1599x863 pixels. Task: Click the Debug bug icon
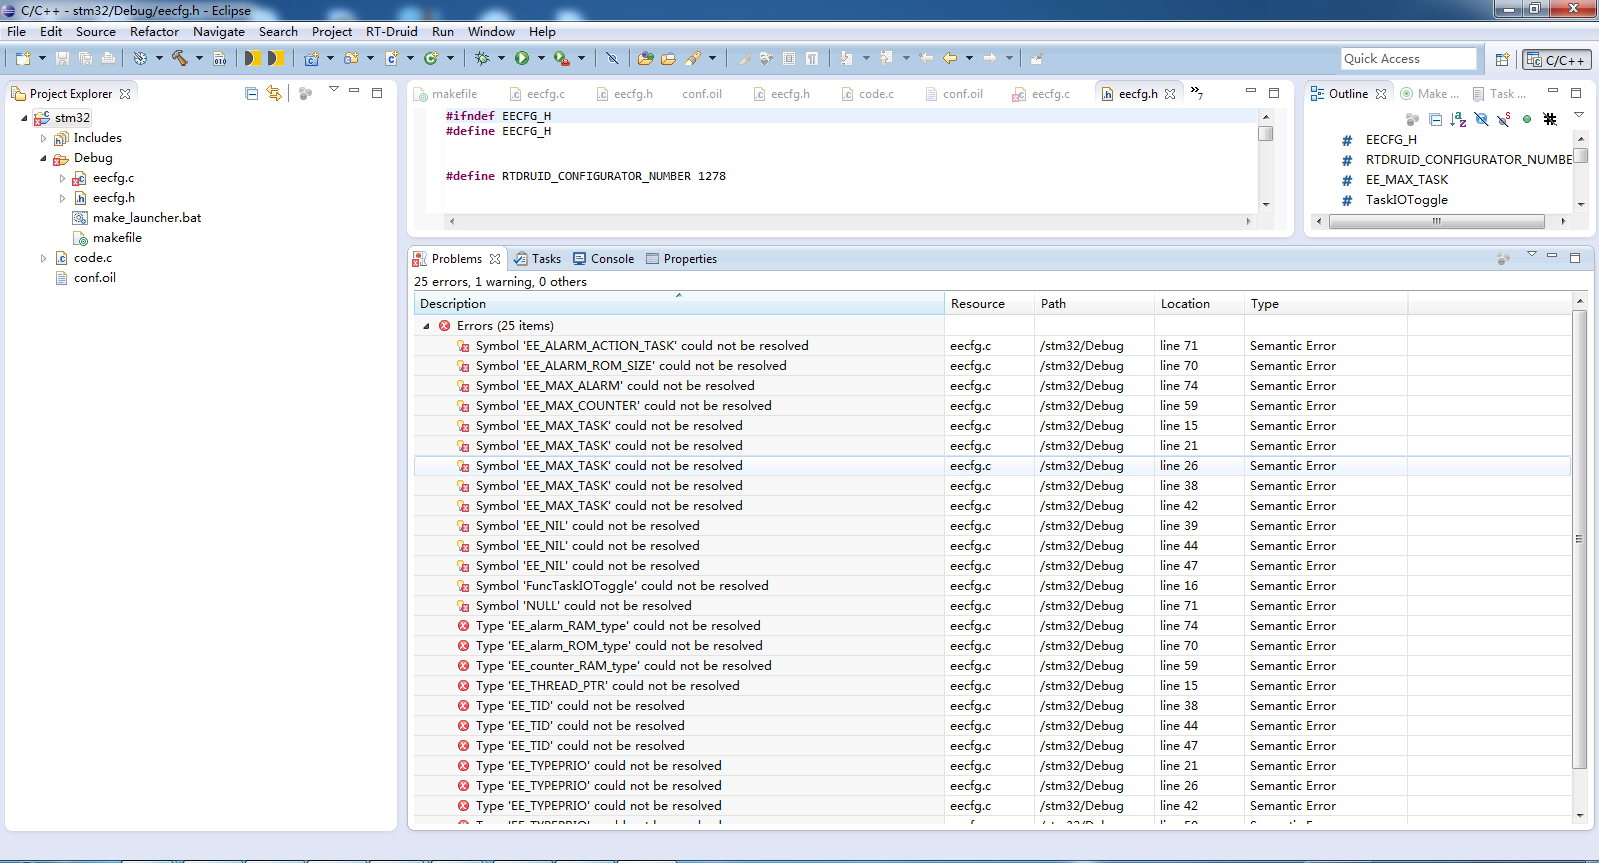(x=482, y=59)
